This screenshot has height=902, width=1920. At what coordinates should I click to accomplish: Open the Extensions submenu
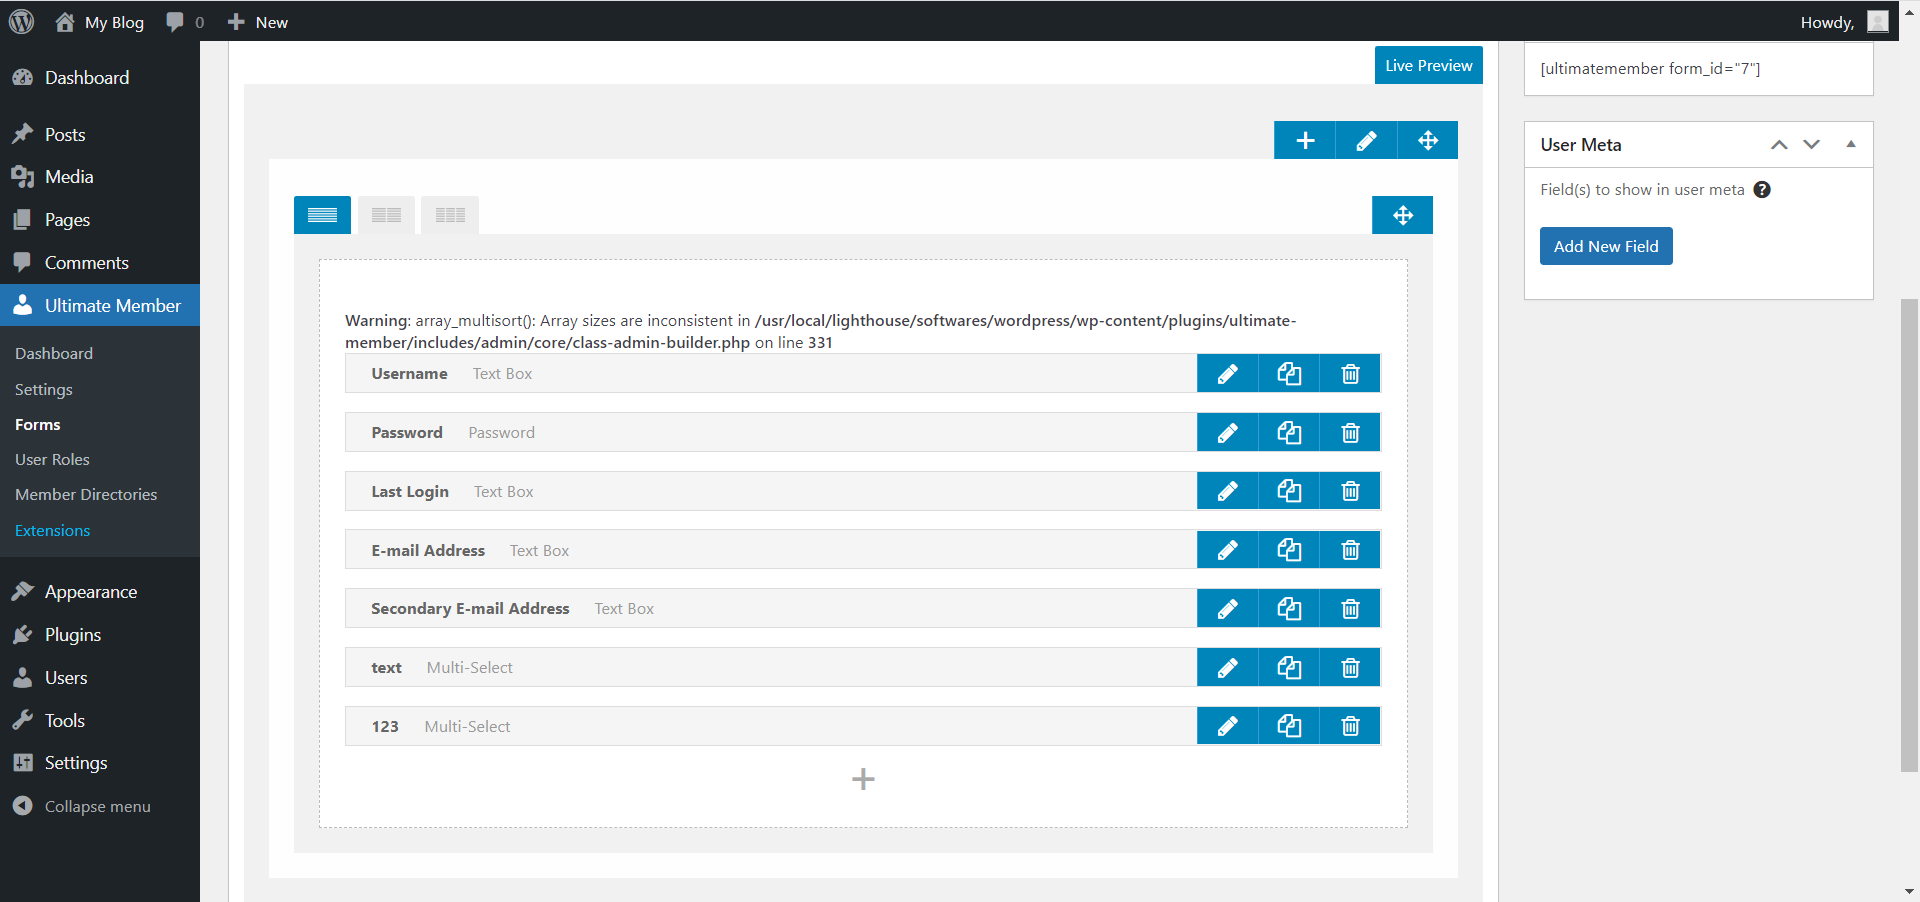pyautogui.click(x=53, y=530)
